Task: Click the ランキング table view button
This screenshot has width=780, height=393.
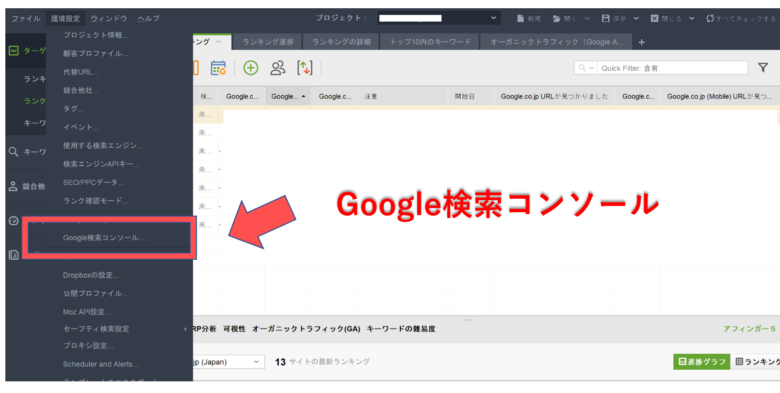Action: coord(757,362)
